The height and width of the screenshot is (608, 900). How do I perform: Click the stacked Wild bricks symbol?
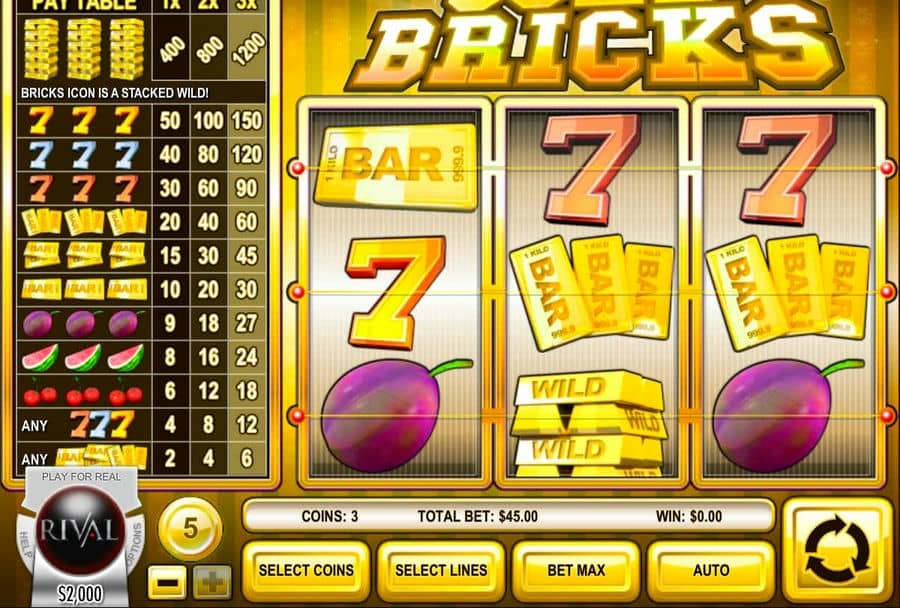[589, 424]
